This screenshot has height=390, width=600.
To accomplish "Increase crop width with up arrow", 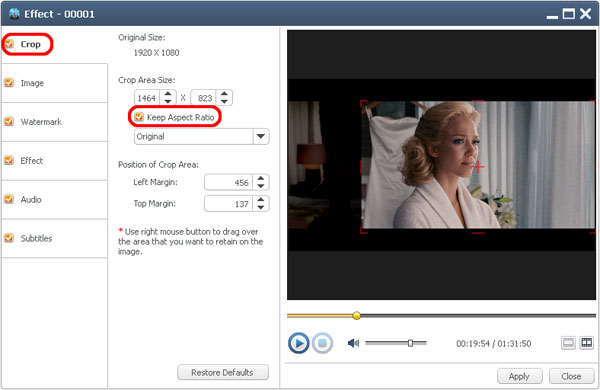I will point(168,94).
